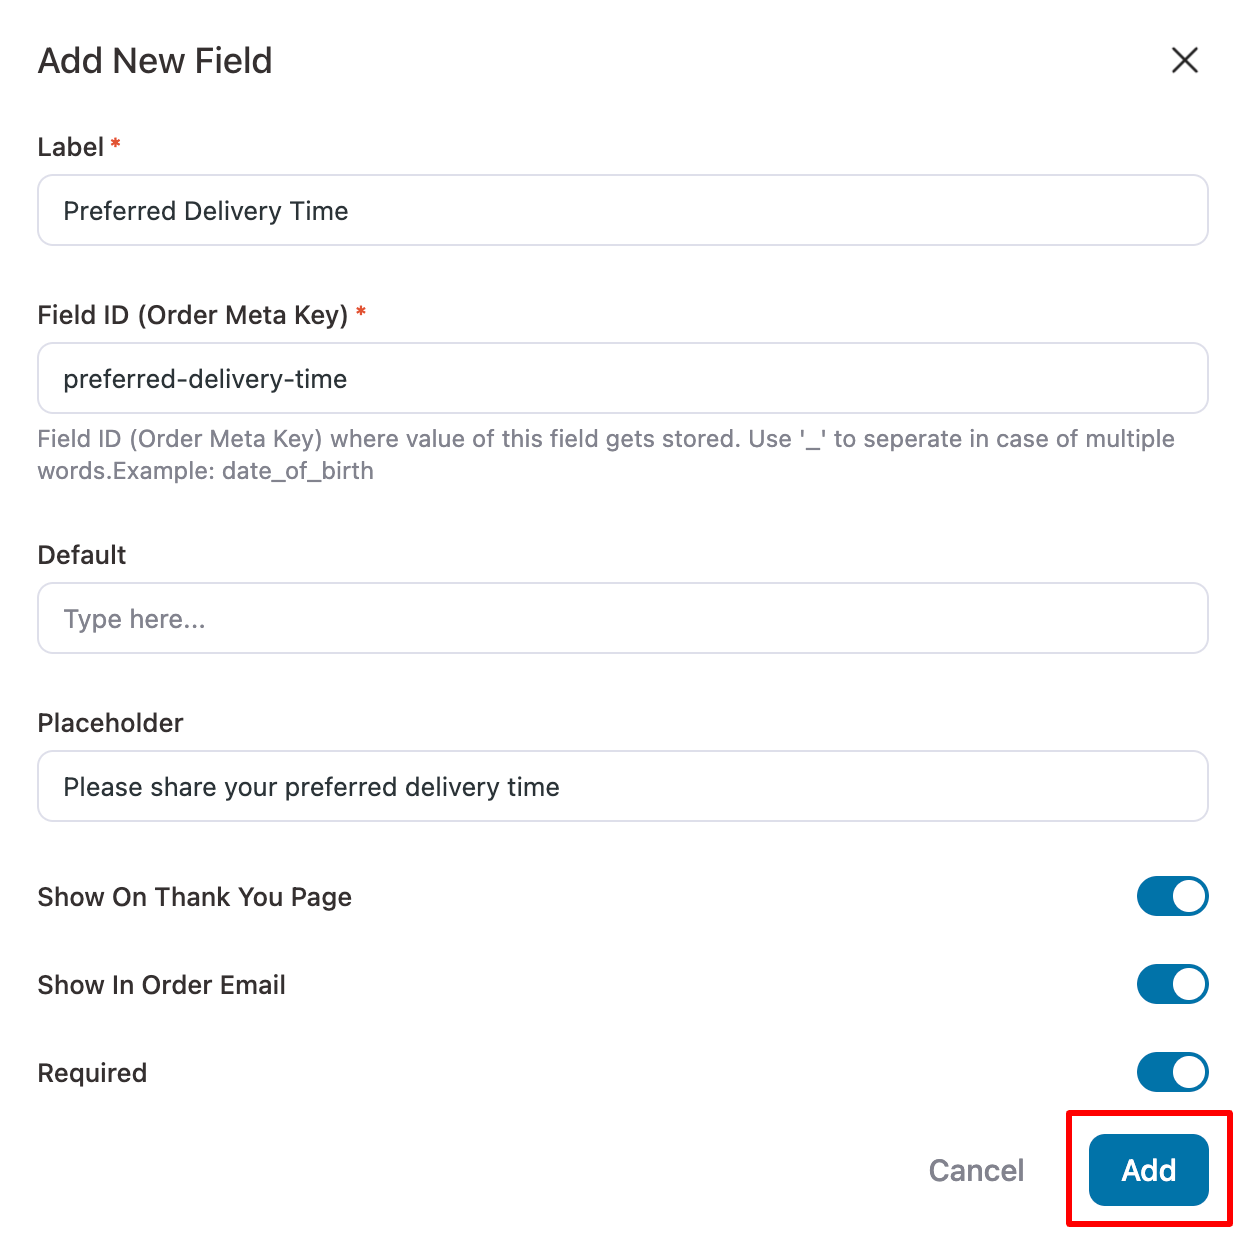Click the Add New Field dialog title

pos(155,60)
